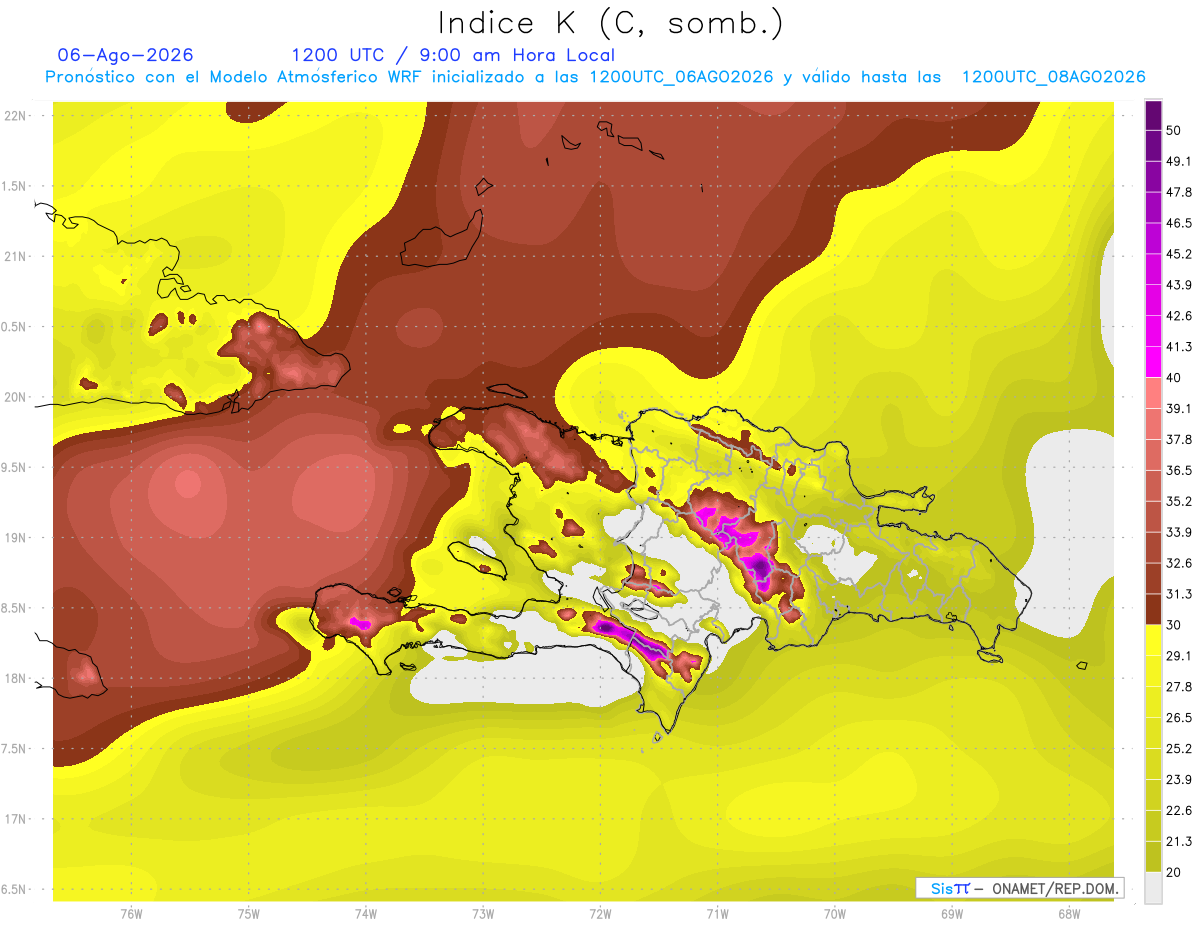
Task: Click the '74W' longitude label
Action: [x=366, y=913]
